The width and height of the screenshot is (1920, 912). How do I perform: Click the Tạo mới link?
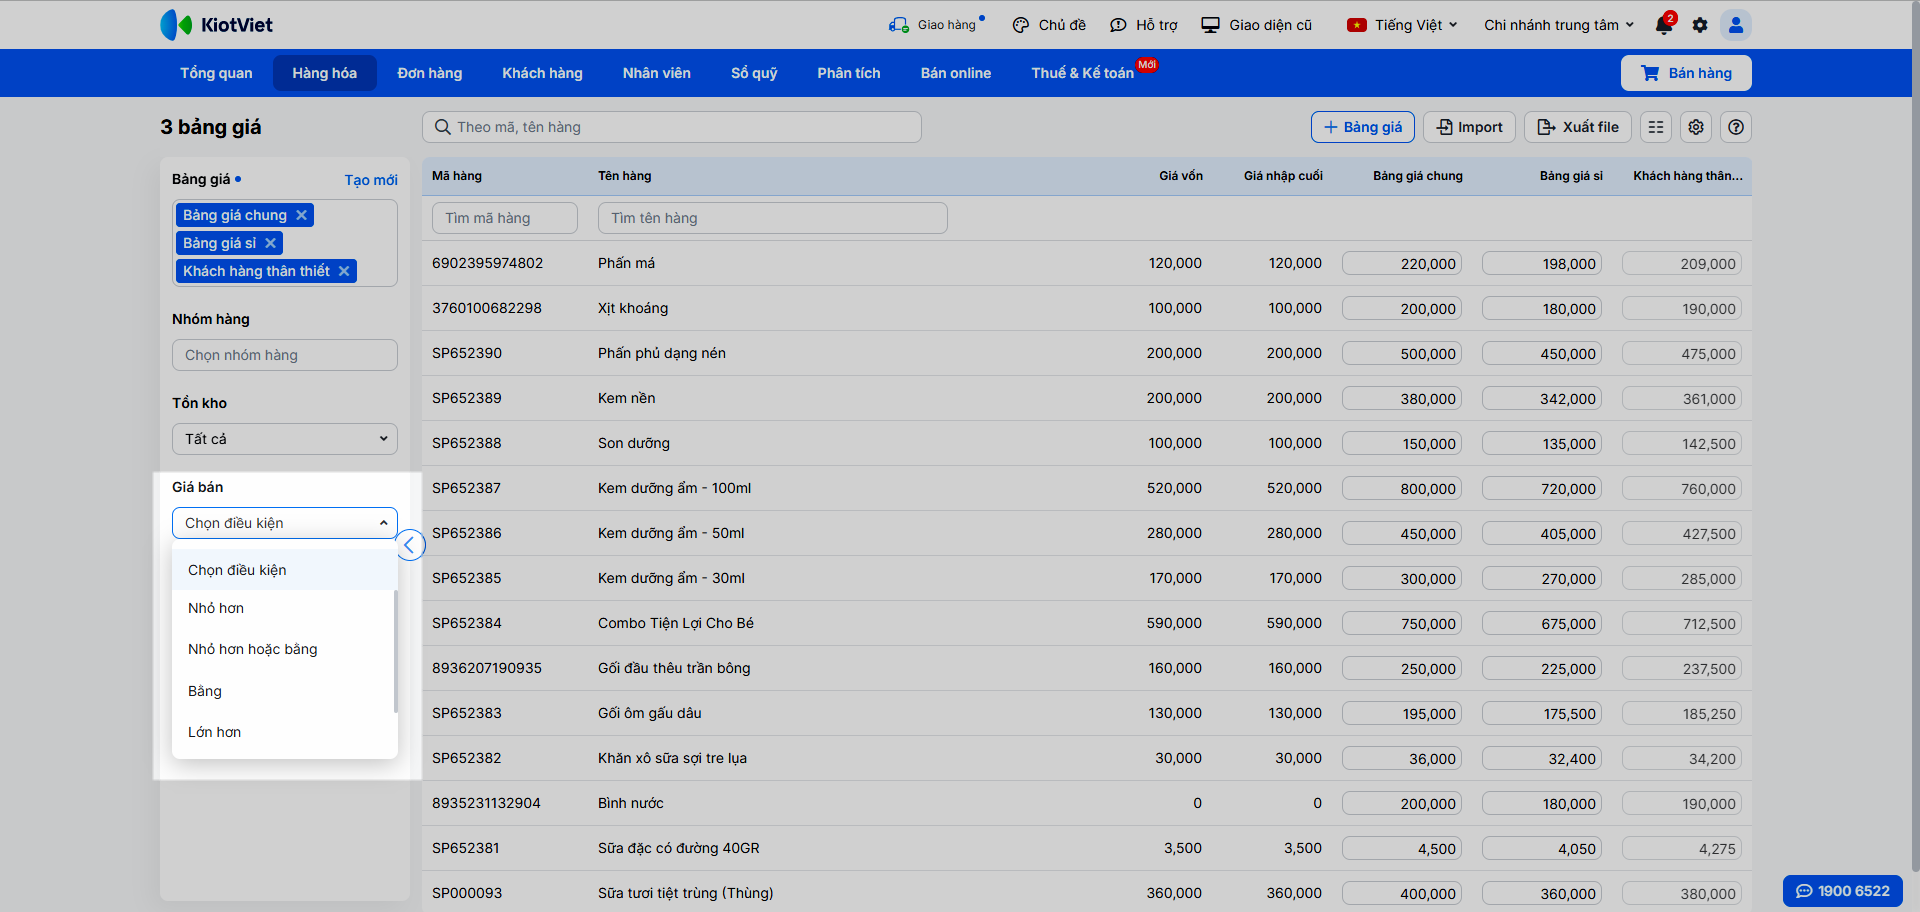click(x=371, y=180)
